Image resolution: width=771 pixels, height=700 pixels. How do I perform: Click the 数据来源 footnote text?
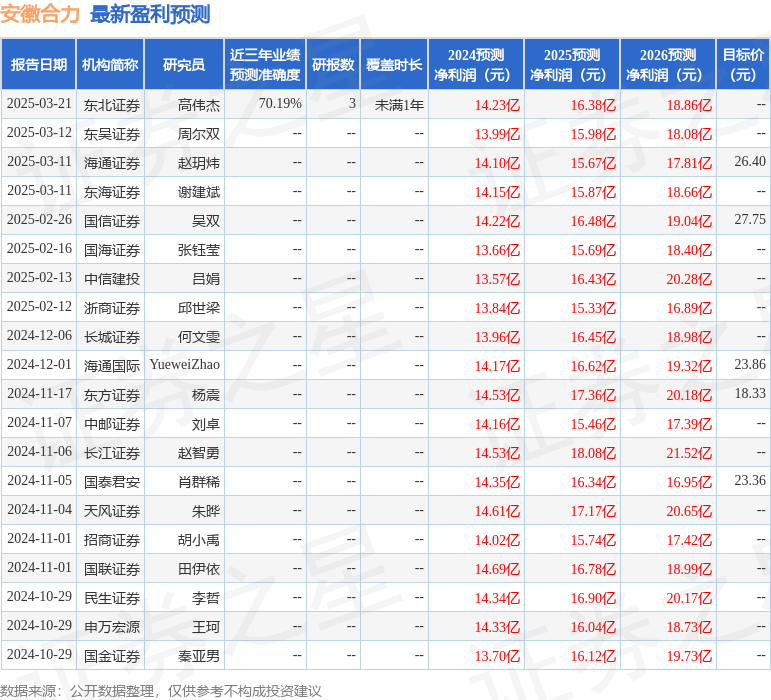[160, 691]
